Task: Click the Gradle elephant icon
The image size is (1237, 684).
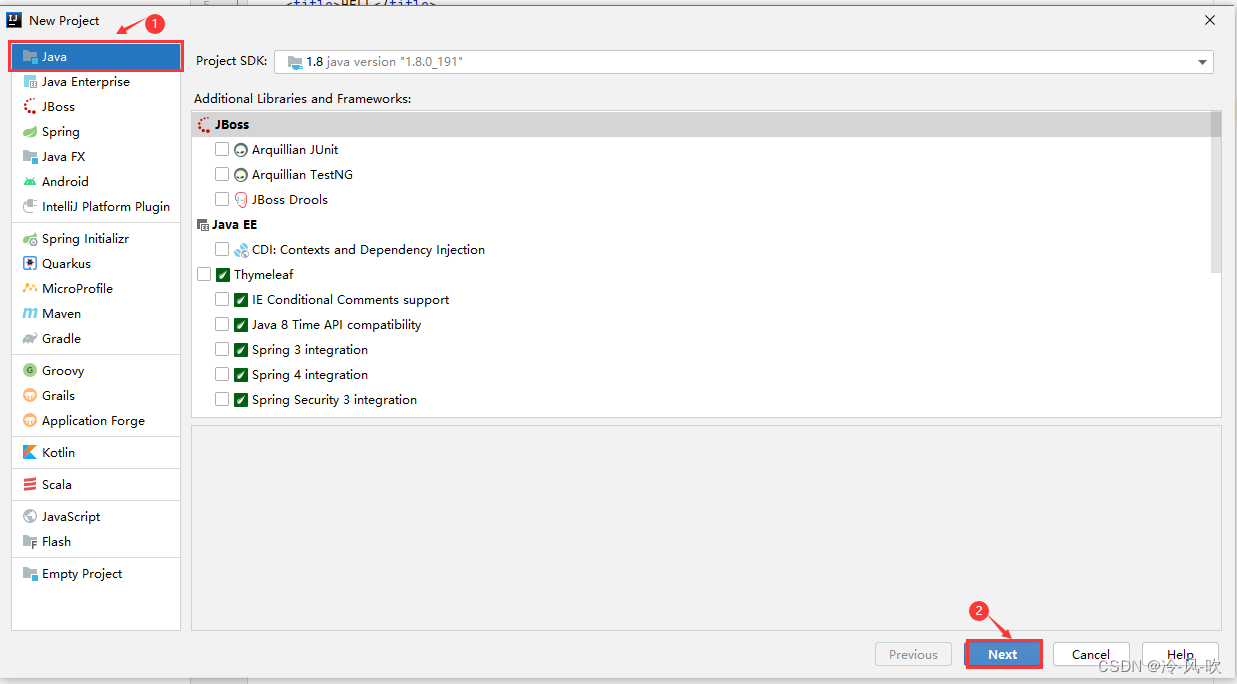Action: [x=30, y=339]
